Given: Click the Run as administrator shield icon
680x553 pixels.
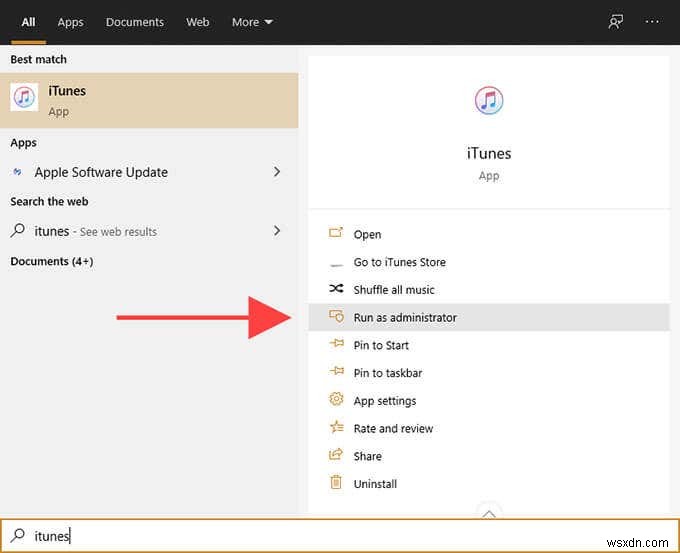Looking at the screenshot, I should (336, 317).
